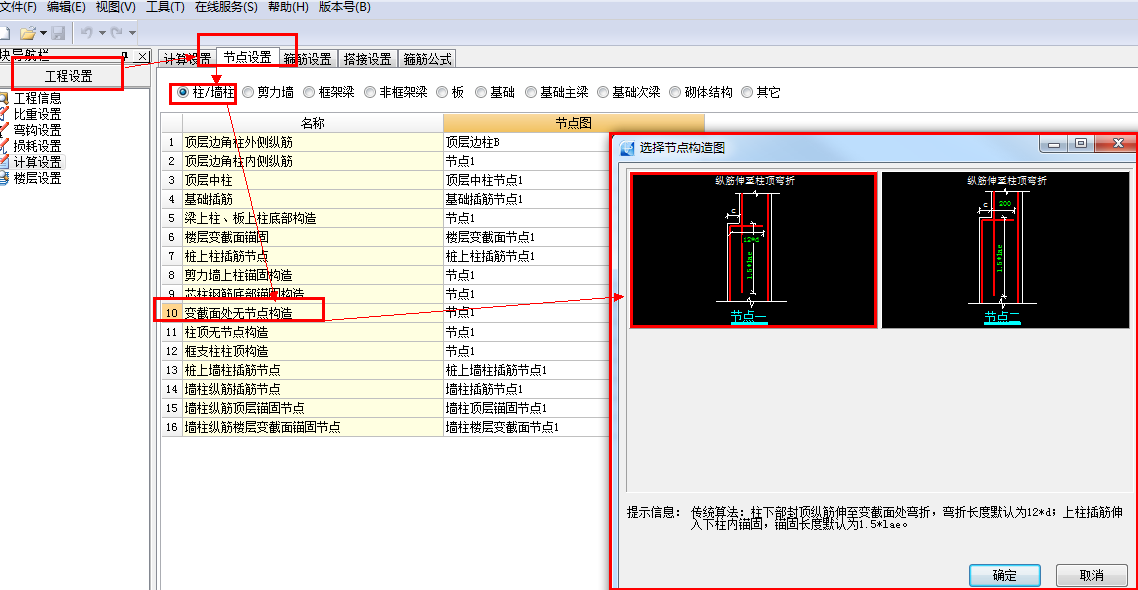Cancel the dialog with 取消
Image resolution: width=1138 pixels, height=590 pixels.
[x=1091, y=575]
